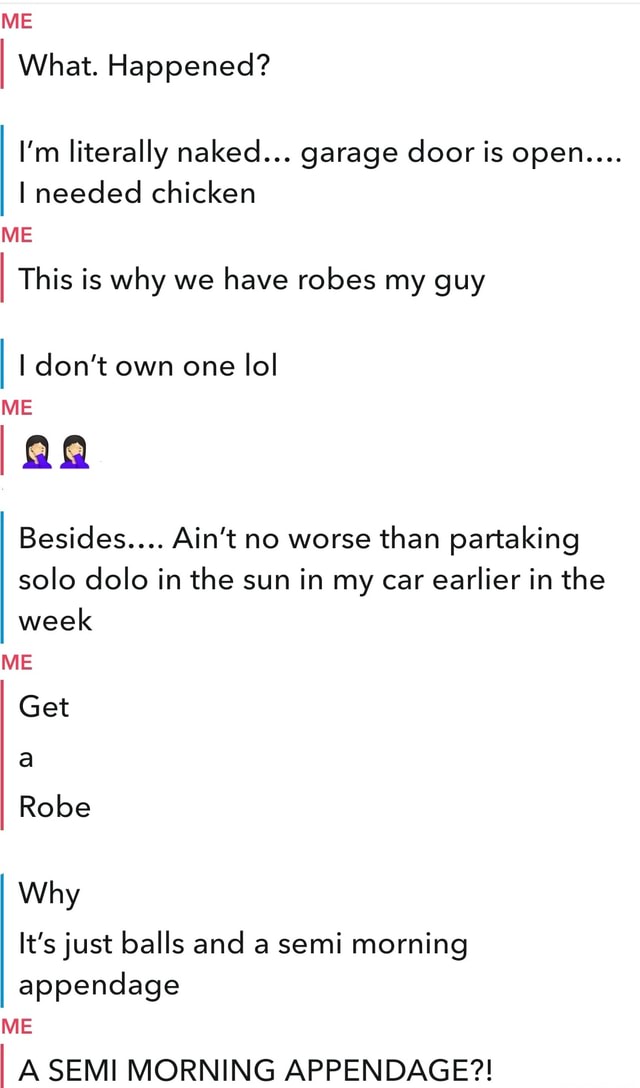Tap the 'I needed chicken' line

tap(137, 192)
